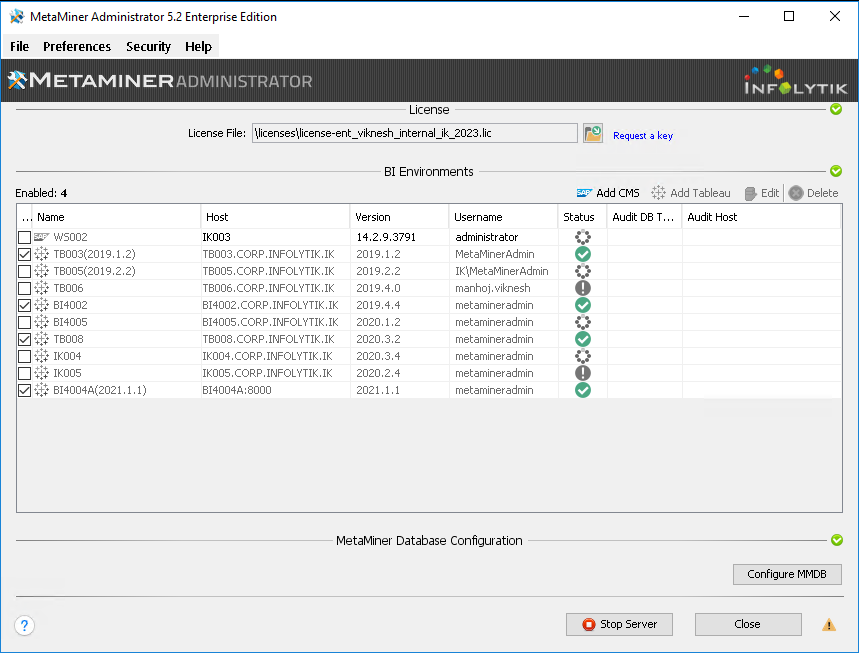
Task: Click the Delete environment button
Action: coord(814,193)
